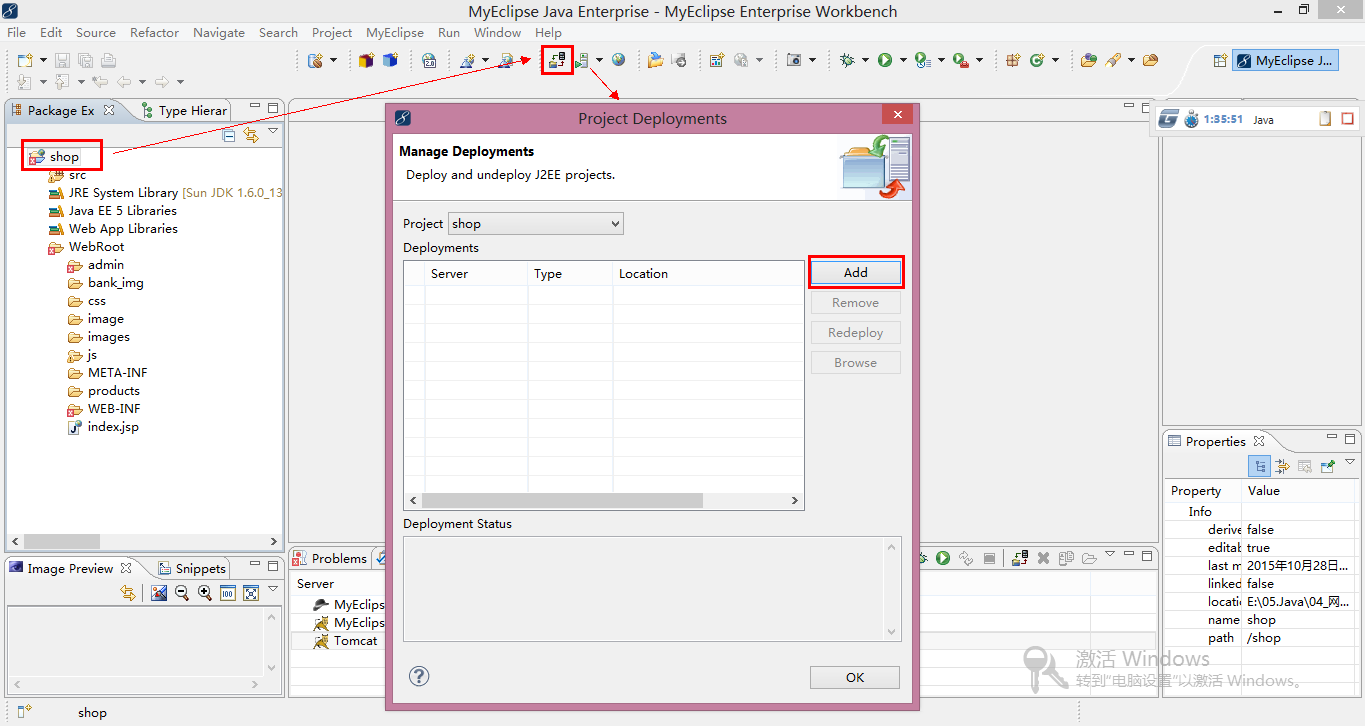1365x726 pixels.
Task: Click the New Java class green C icon
Action: (1037, 60)
